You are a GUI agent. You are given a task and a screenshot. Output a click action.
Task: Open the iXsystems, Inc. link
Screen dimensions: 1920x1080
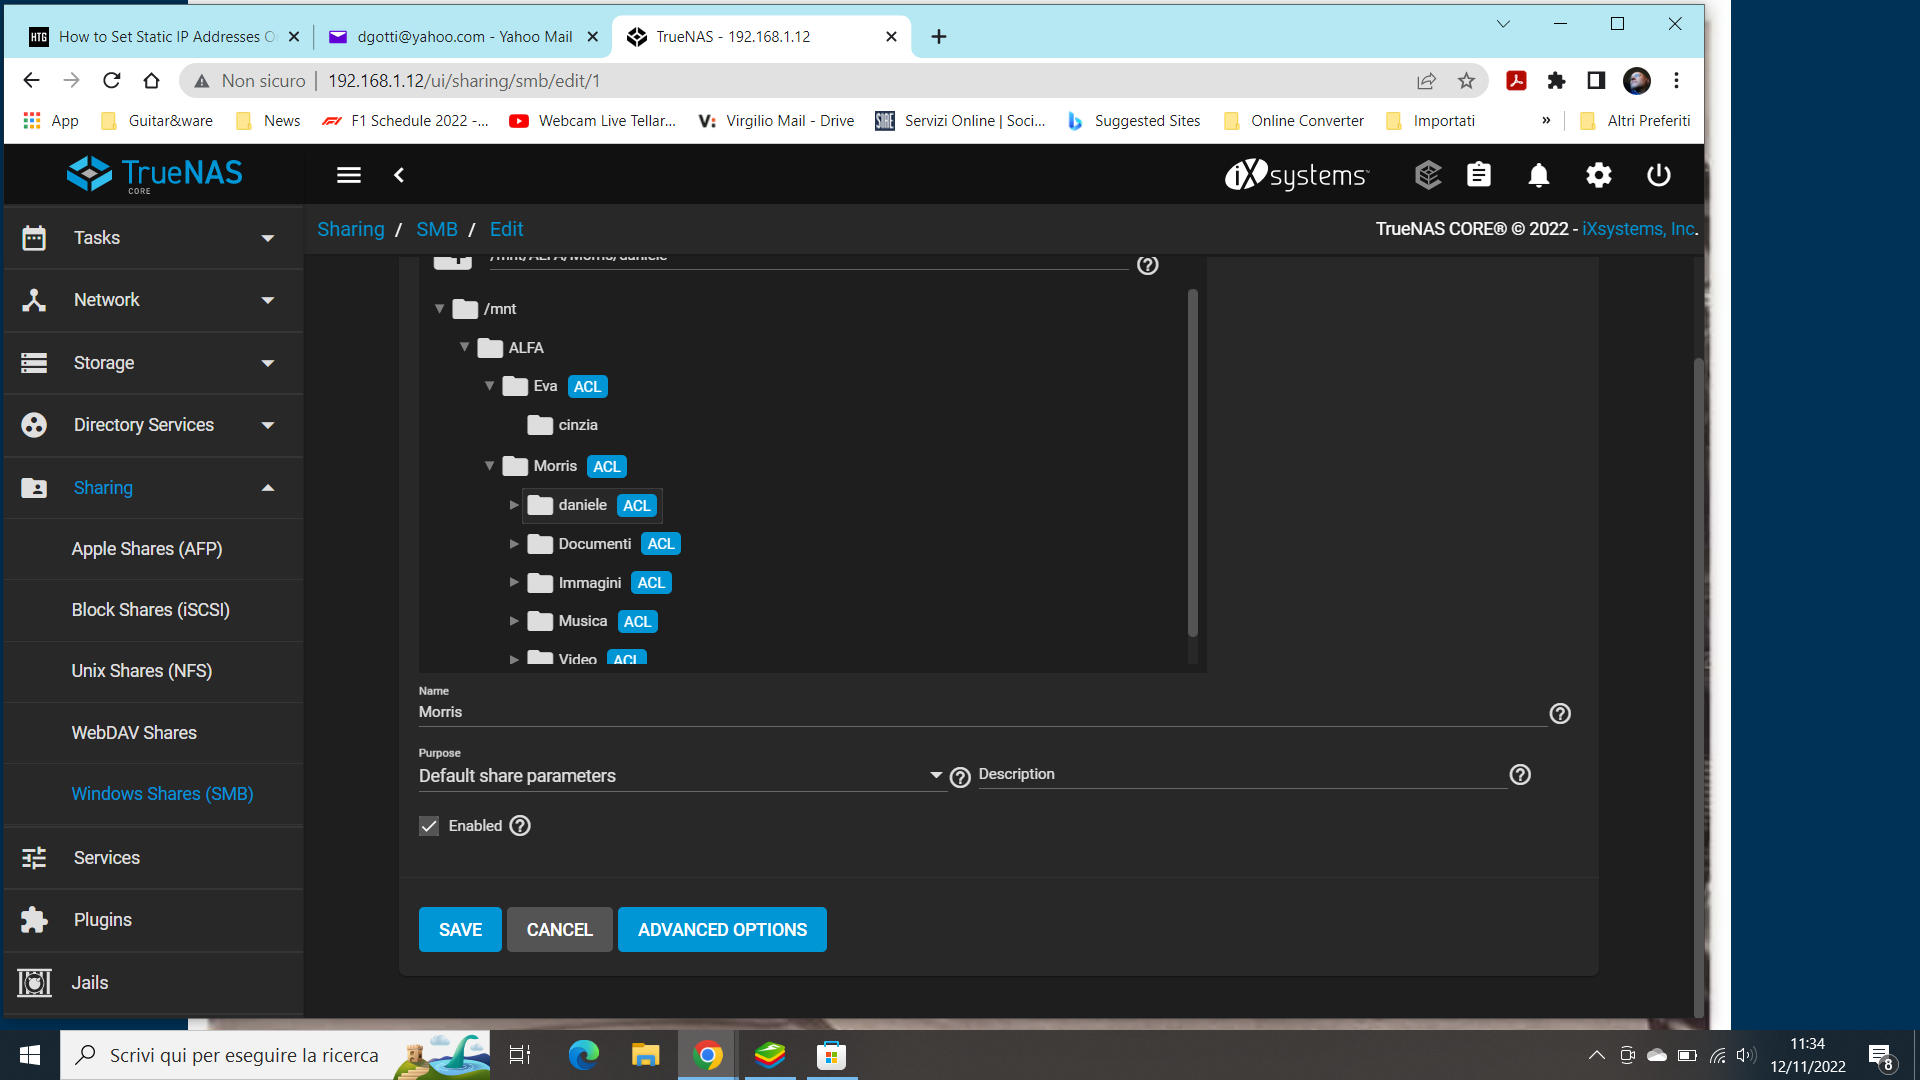[1638, 229]
